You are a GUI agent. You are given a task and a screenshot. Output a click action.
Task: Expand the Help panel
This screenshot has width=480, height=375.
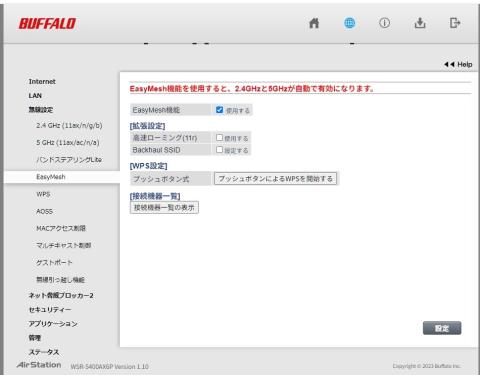click(458, 64)
